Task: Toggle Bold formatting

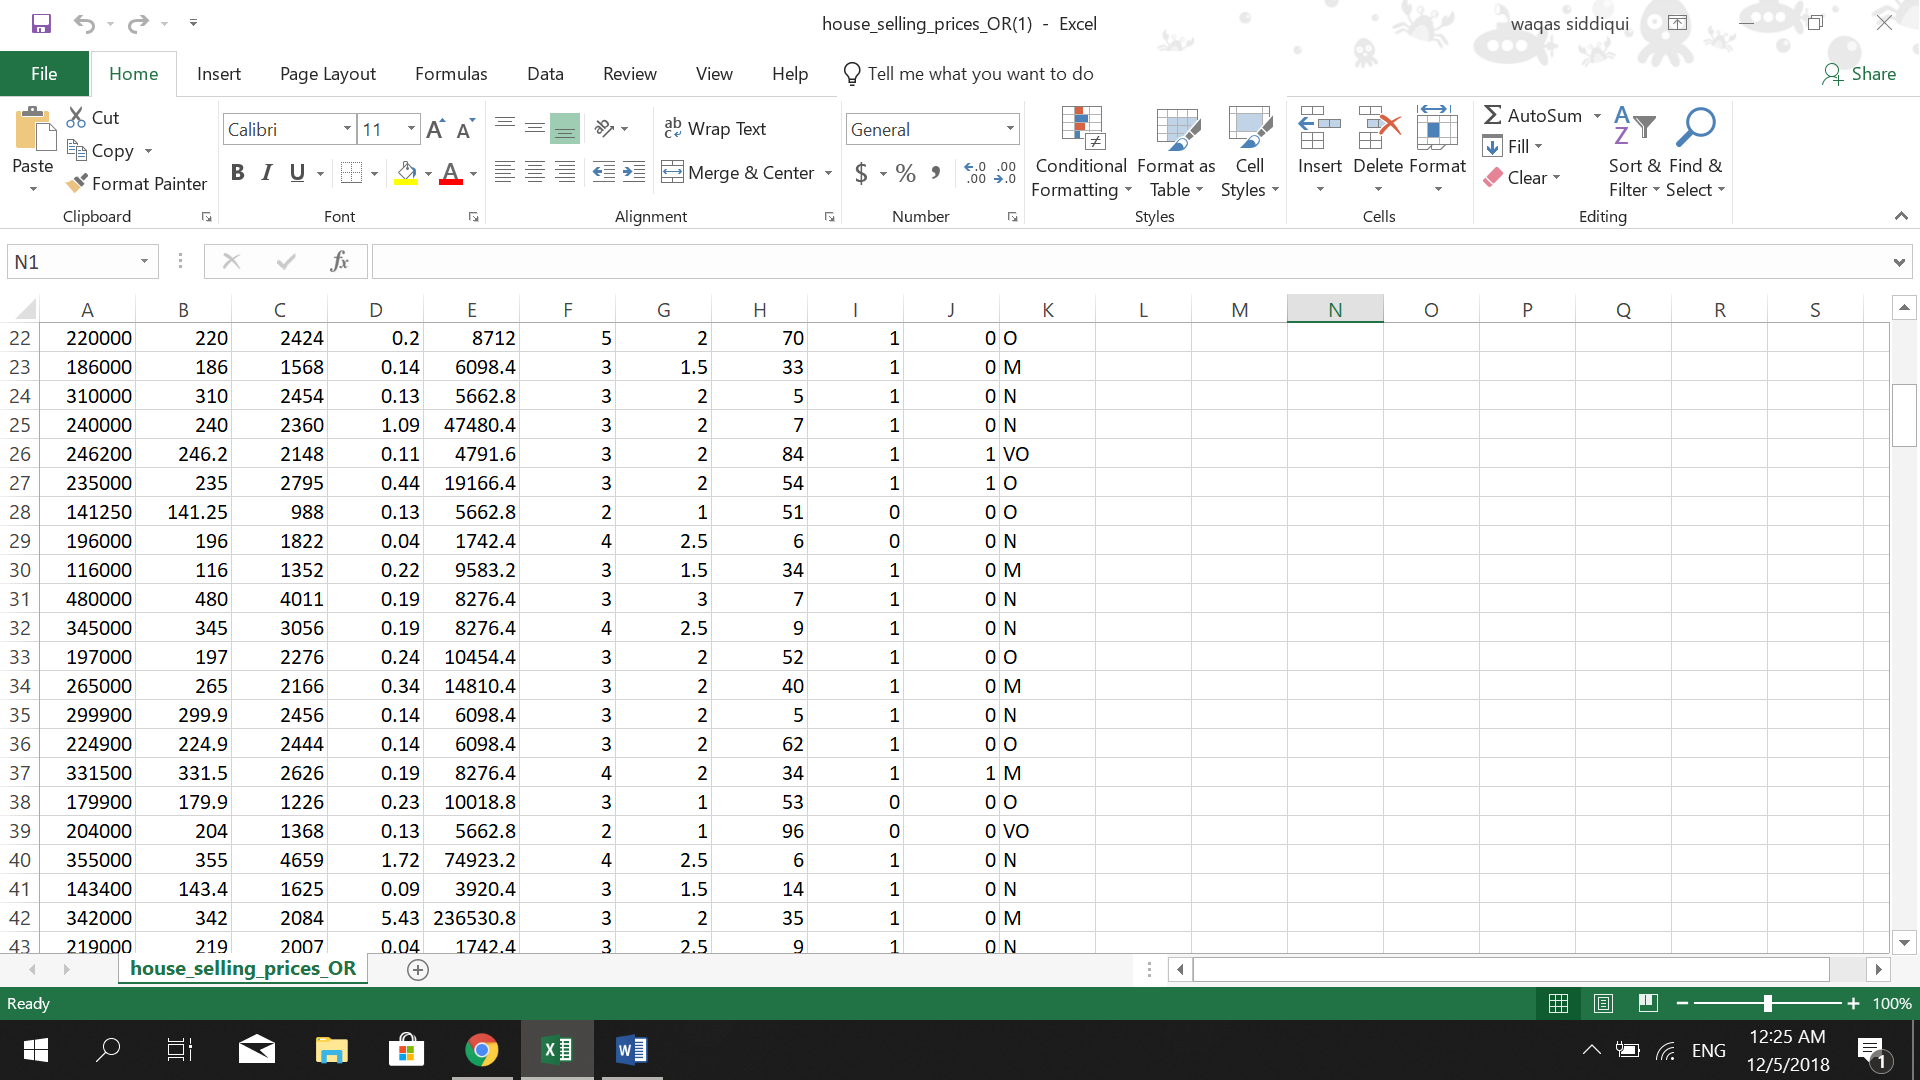Action: point(237,173)
